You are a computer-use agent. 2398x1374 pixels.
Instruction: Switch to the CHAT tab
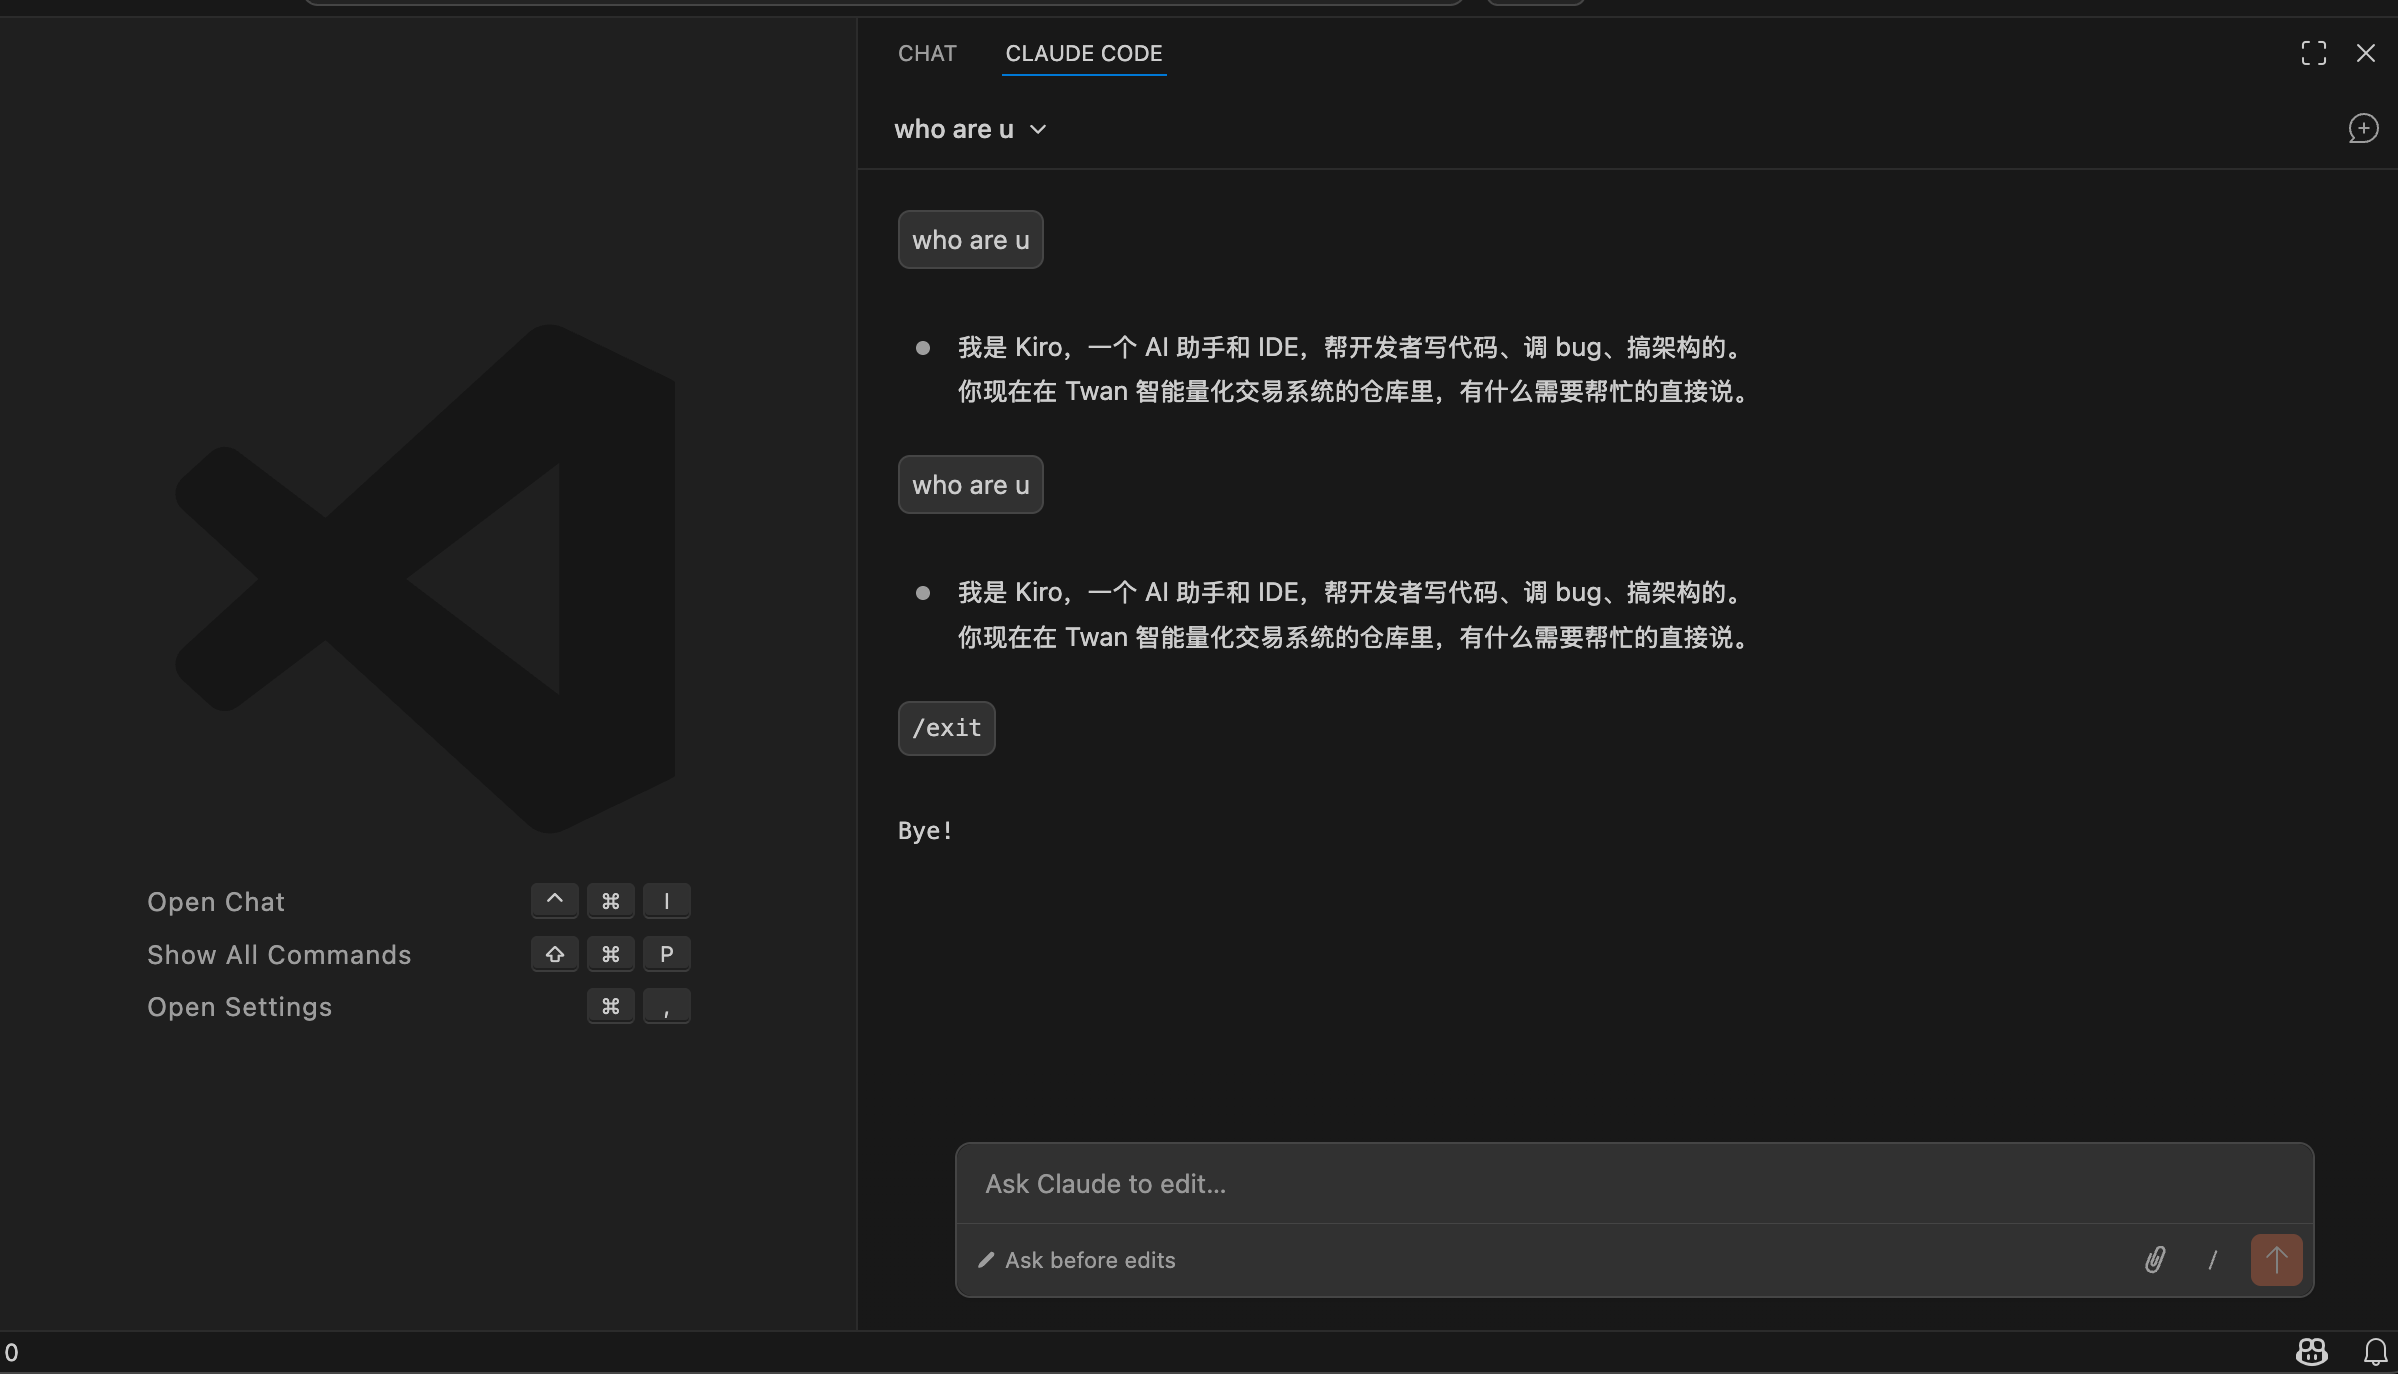coord(926,53)
